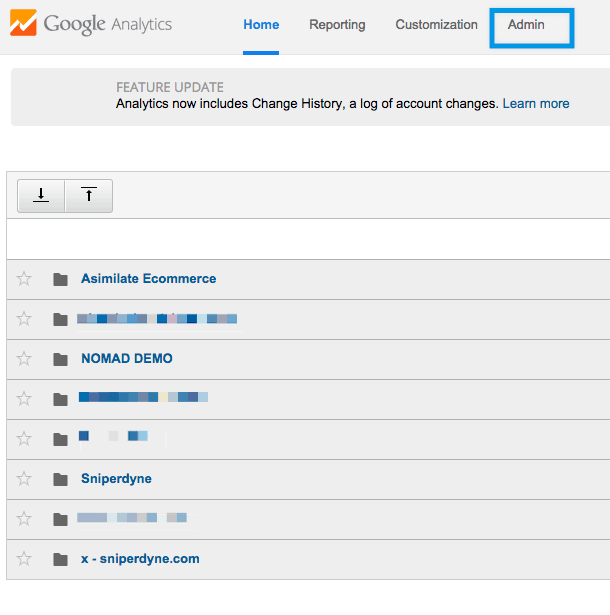The width and height of the screenshot is (610, 615).
Task: Open the NOMAD DEMO account link
Action: tap(127, 358)
